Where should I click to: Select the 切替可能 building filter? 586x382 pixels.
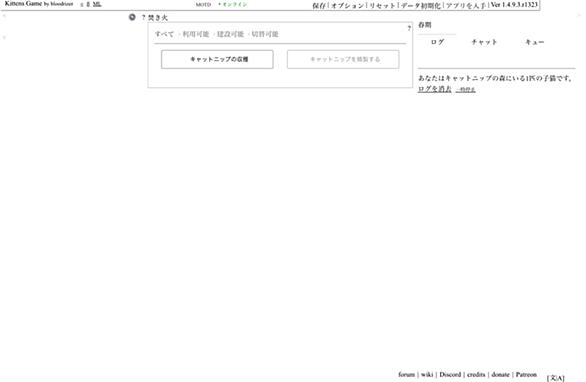(x=265, y=34)
